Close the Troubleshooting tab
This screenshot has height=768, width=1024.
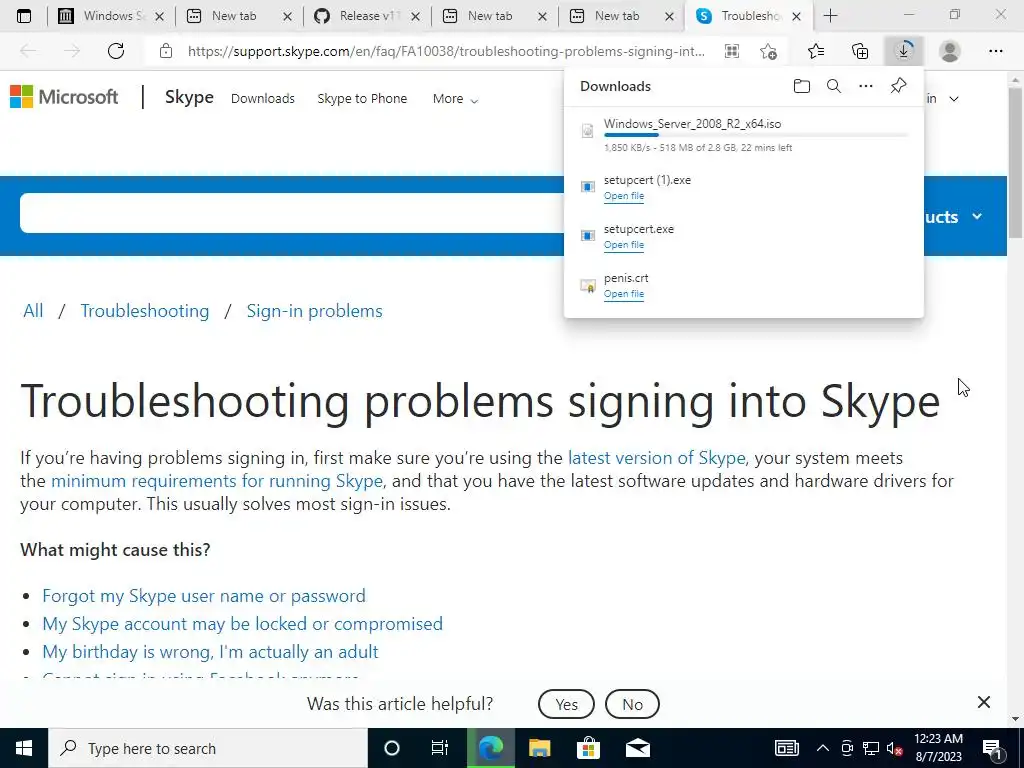796,17
